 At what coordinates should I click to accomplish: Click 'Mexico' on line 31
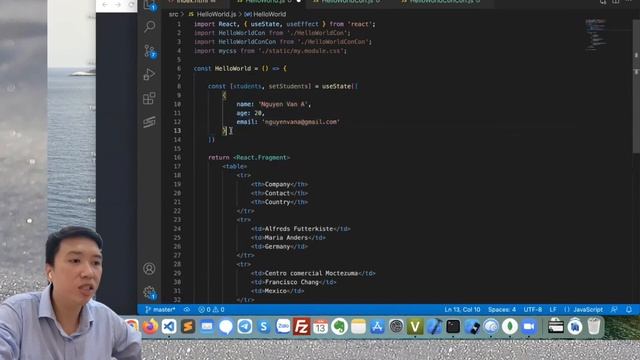click(276, 291)
